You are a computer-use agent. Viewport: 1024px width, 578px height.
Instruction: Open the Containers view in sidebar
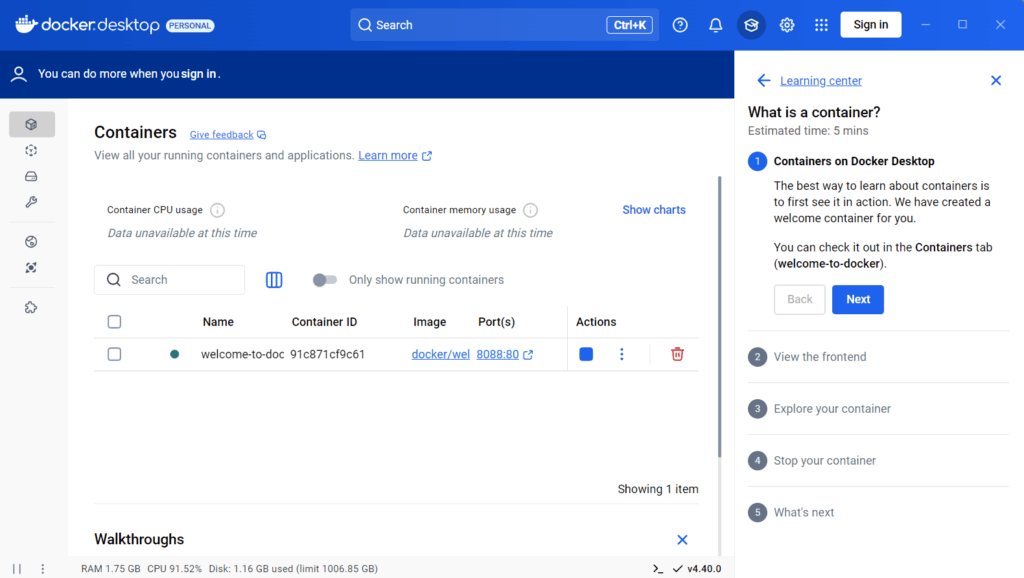(x=31, y=124)
